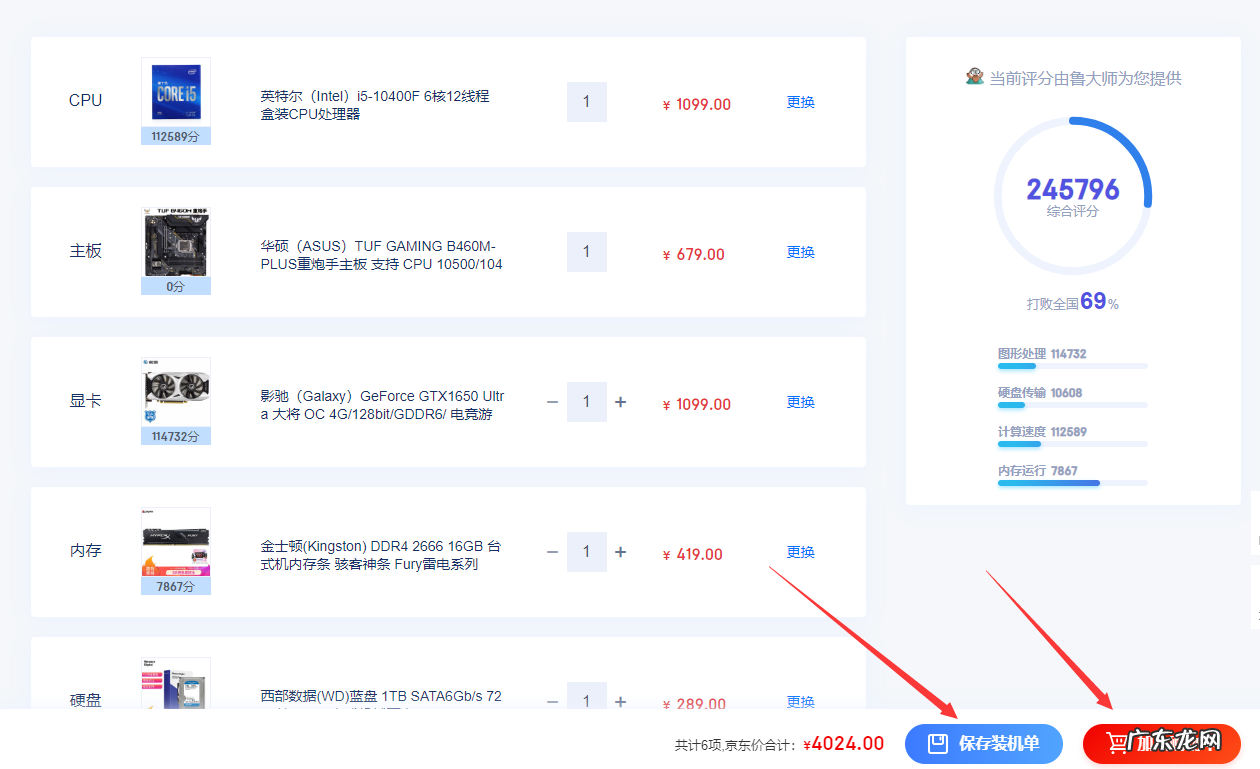Decrease the 硬盘 quantity with the minus stepper
Image resolution: width=1260 pixels, height=769 pixels.
[x=551, y=701]
